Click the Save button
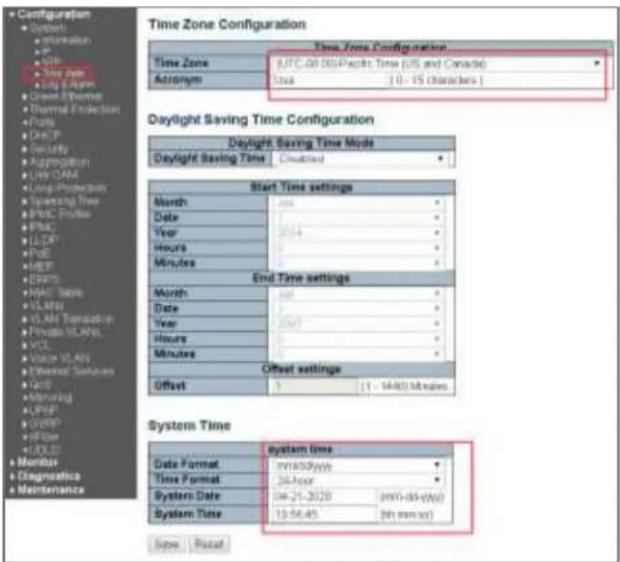The height and width of the screenshot is (562, 620). [167, 544]
